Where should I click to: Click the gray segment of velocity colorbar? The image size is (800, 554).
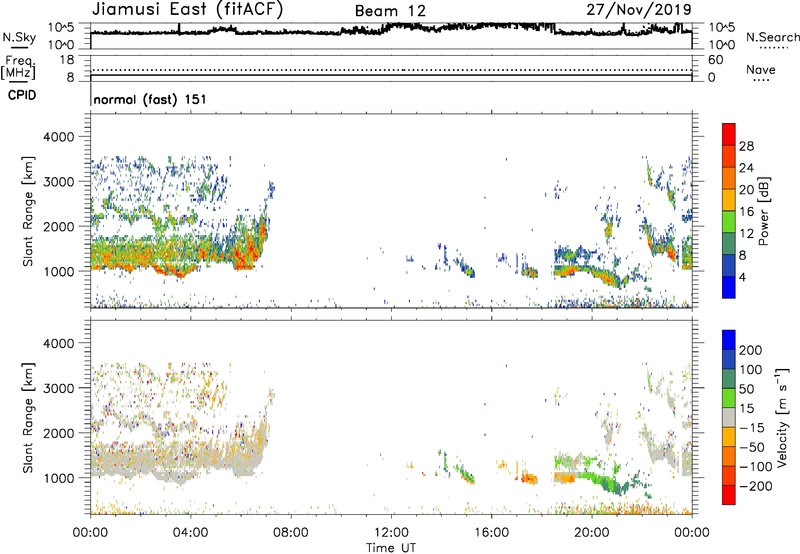coord(729,417)
